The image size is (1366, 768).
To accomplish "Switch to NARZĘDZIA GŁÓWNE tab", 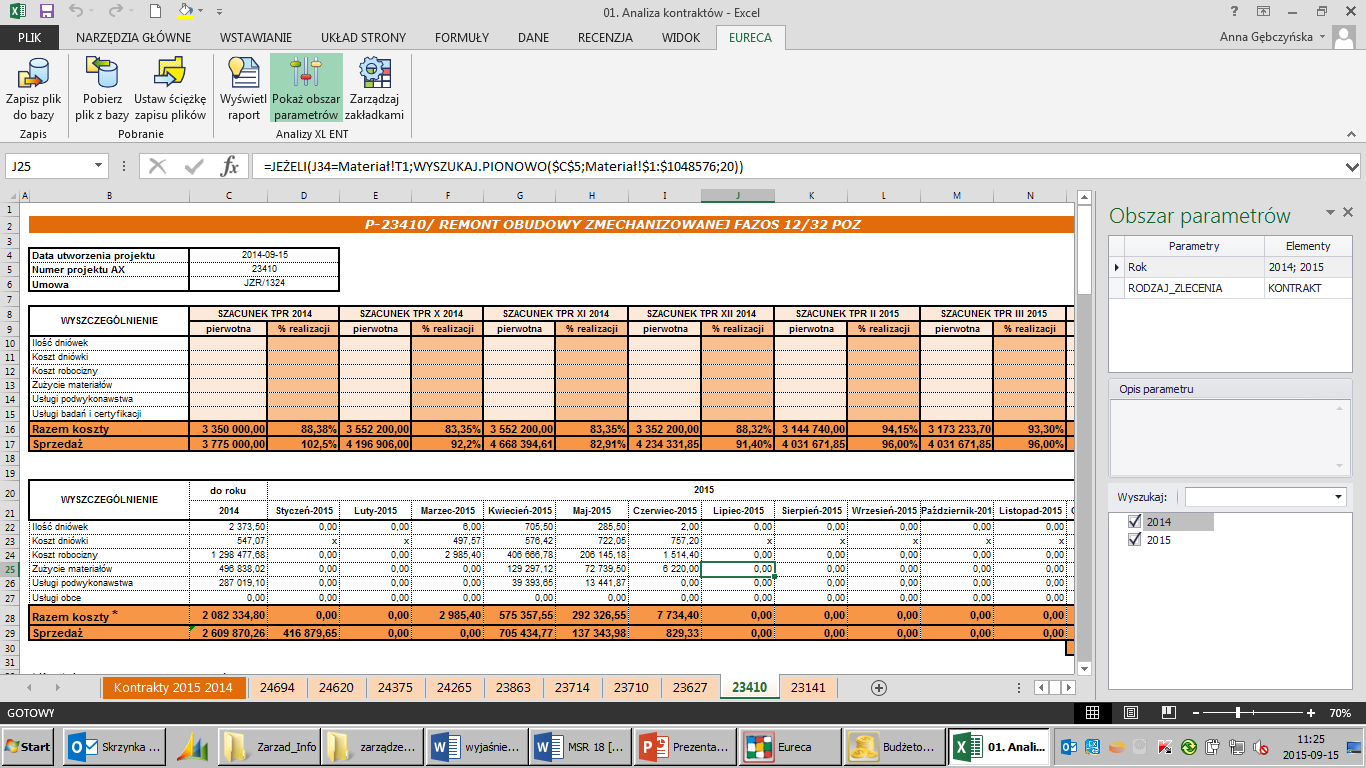I will click(x=133, y=37).
